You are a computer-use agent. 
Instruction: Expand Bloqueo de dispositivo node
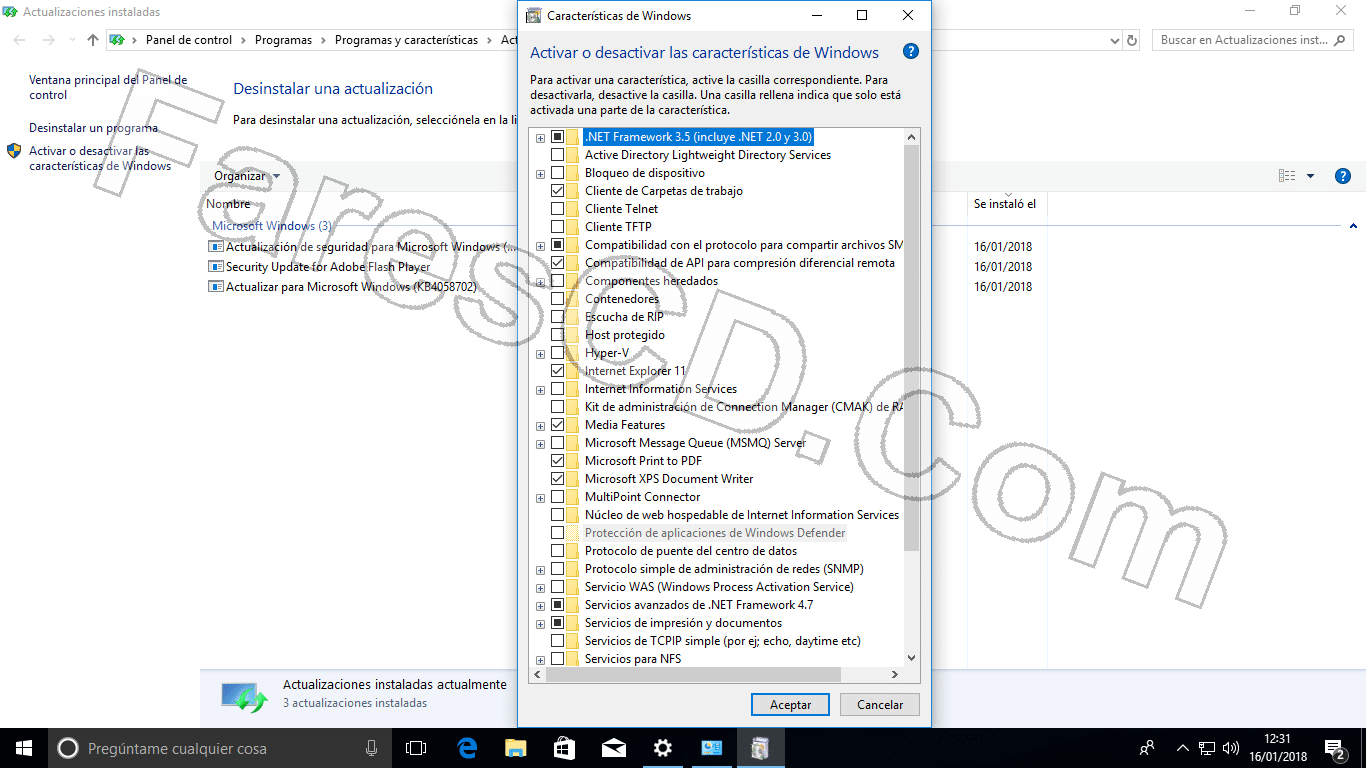coord(541,173)
